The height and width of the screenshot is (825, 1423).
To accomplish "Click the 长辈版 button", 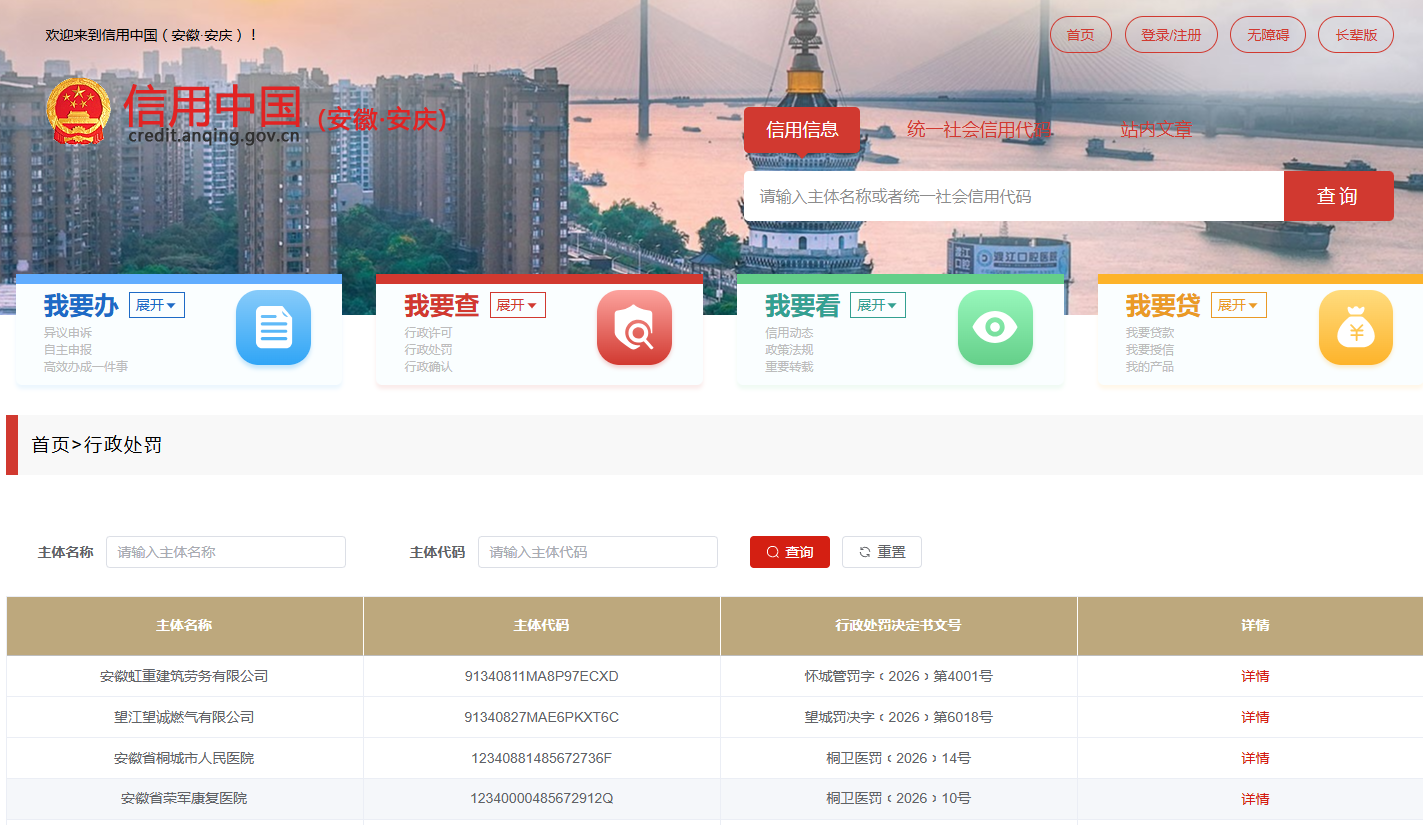I will pos(1356,35).
